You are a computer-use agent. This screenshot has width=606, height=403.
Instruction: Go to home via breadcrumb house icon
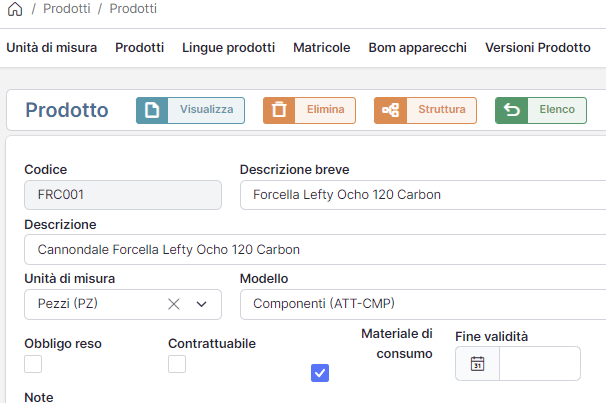click(15, 9)
